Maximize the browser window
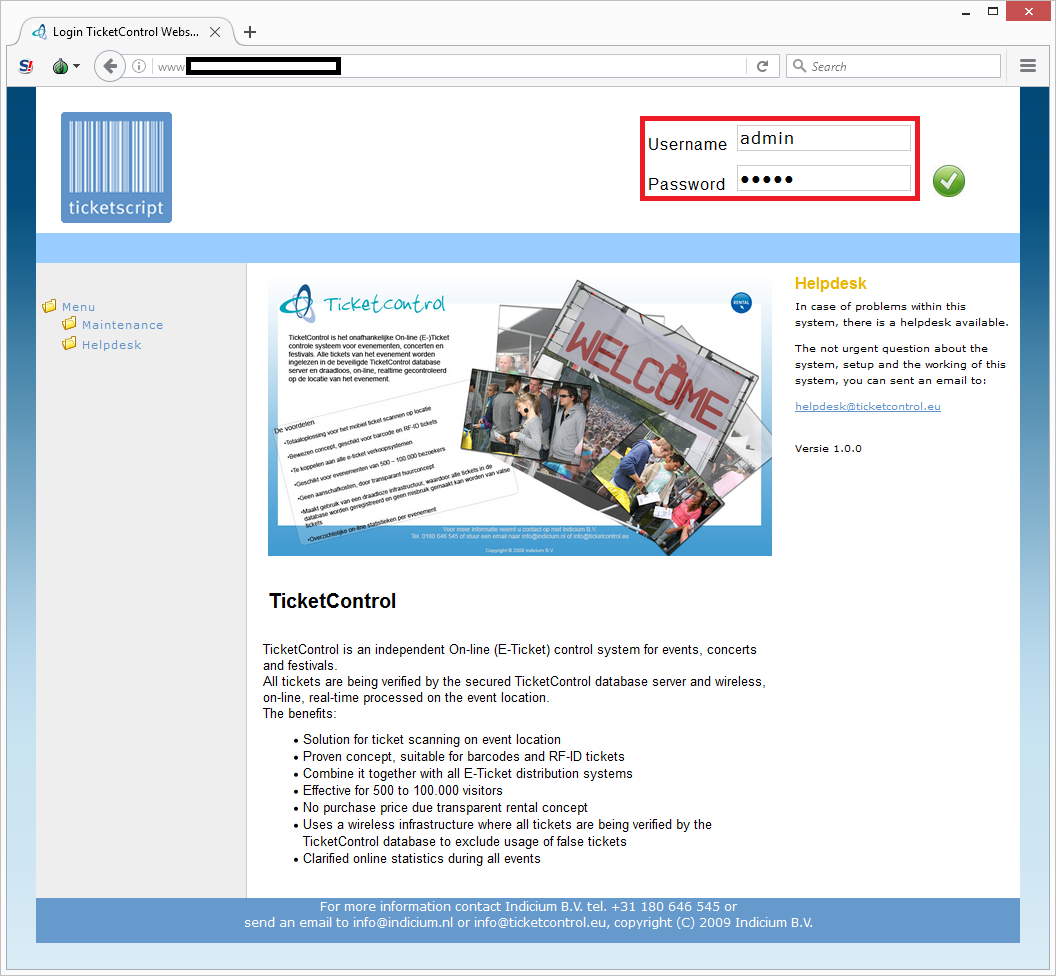 pyautogui.click(x=993, y=11)
